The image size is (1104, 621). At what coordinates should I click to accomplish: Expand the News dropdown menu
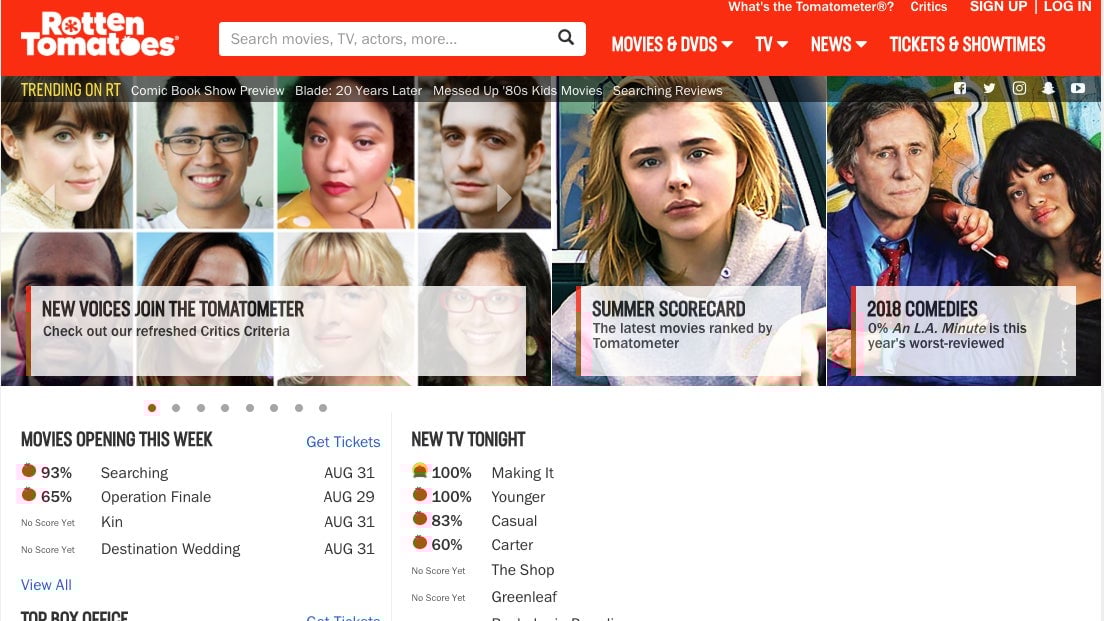point(839,44)
